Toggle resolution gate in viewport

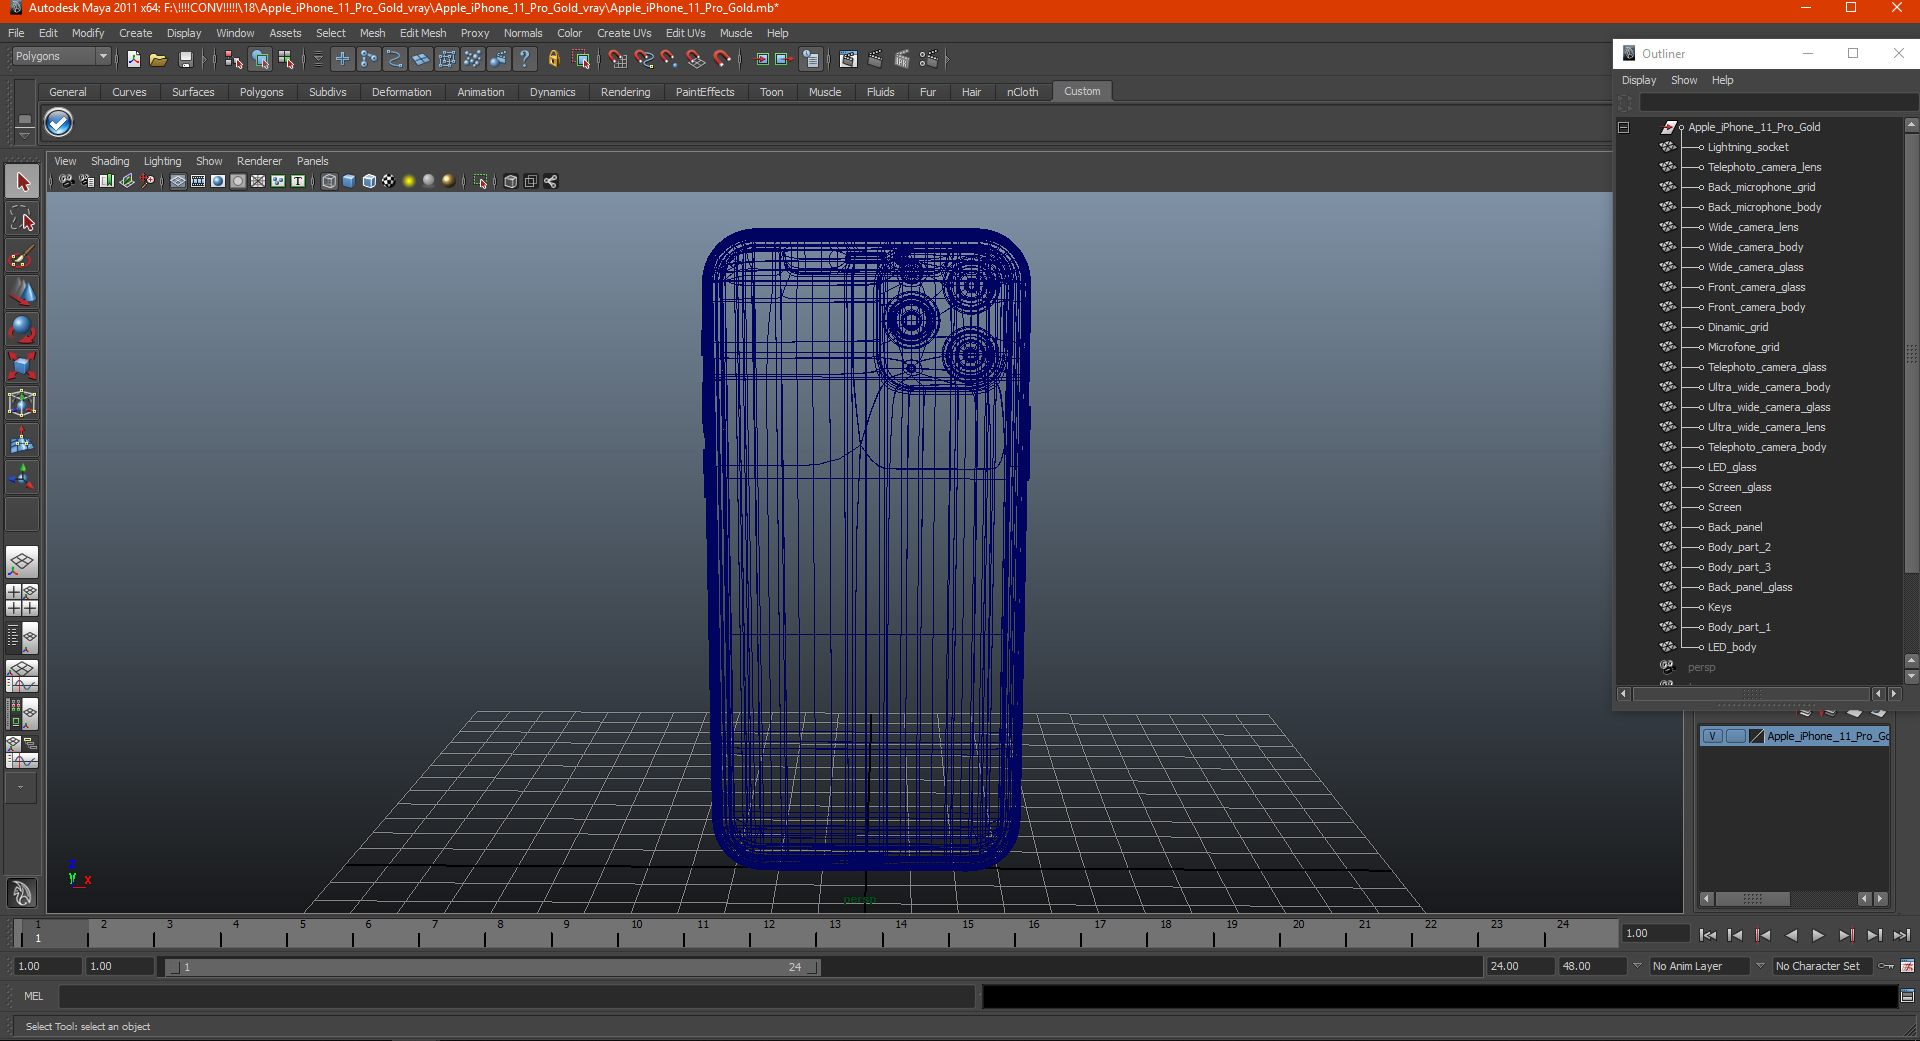point(218,181)
